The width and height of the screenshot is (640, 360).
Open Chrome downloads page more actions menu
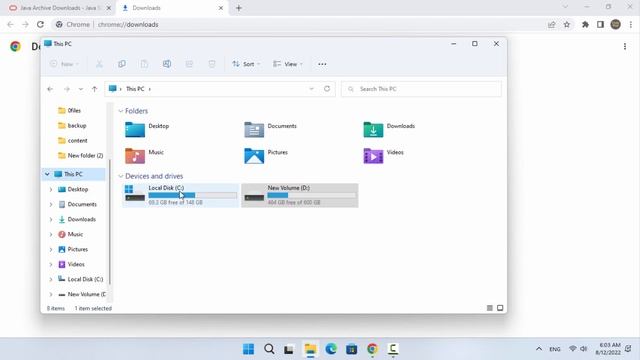tap(625, 47)
